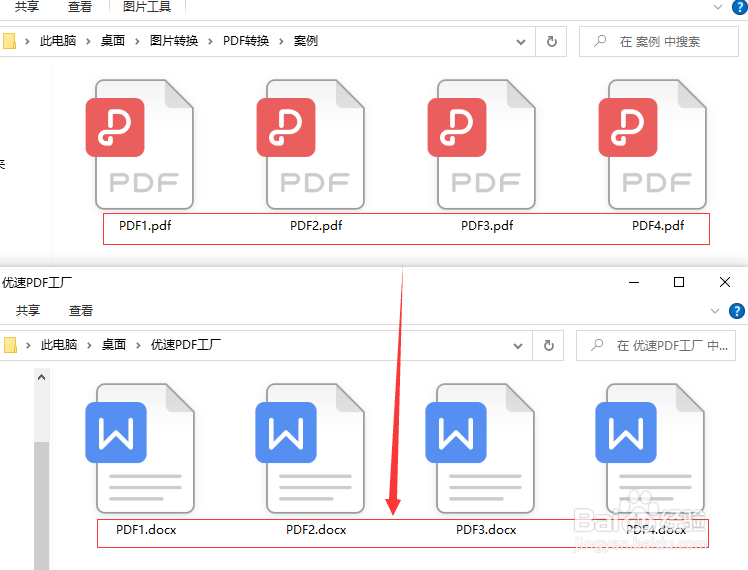Screen dimensions: 748x570
Task: Select the PDF1.docx Word file icon
Action: (140, 448)
